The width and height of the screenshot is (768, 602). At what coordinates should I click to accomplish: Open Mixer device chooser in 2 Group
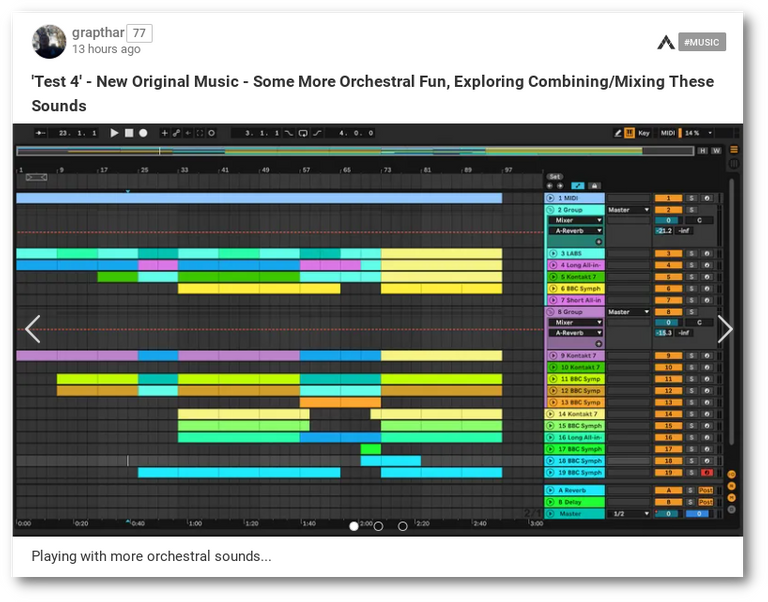click(576, 220)
